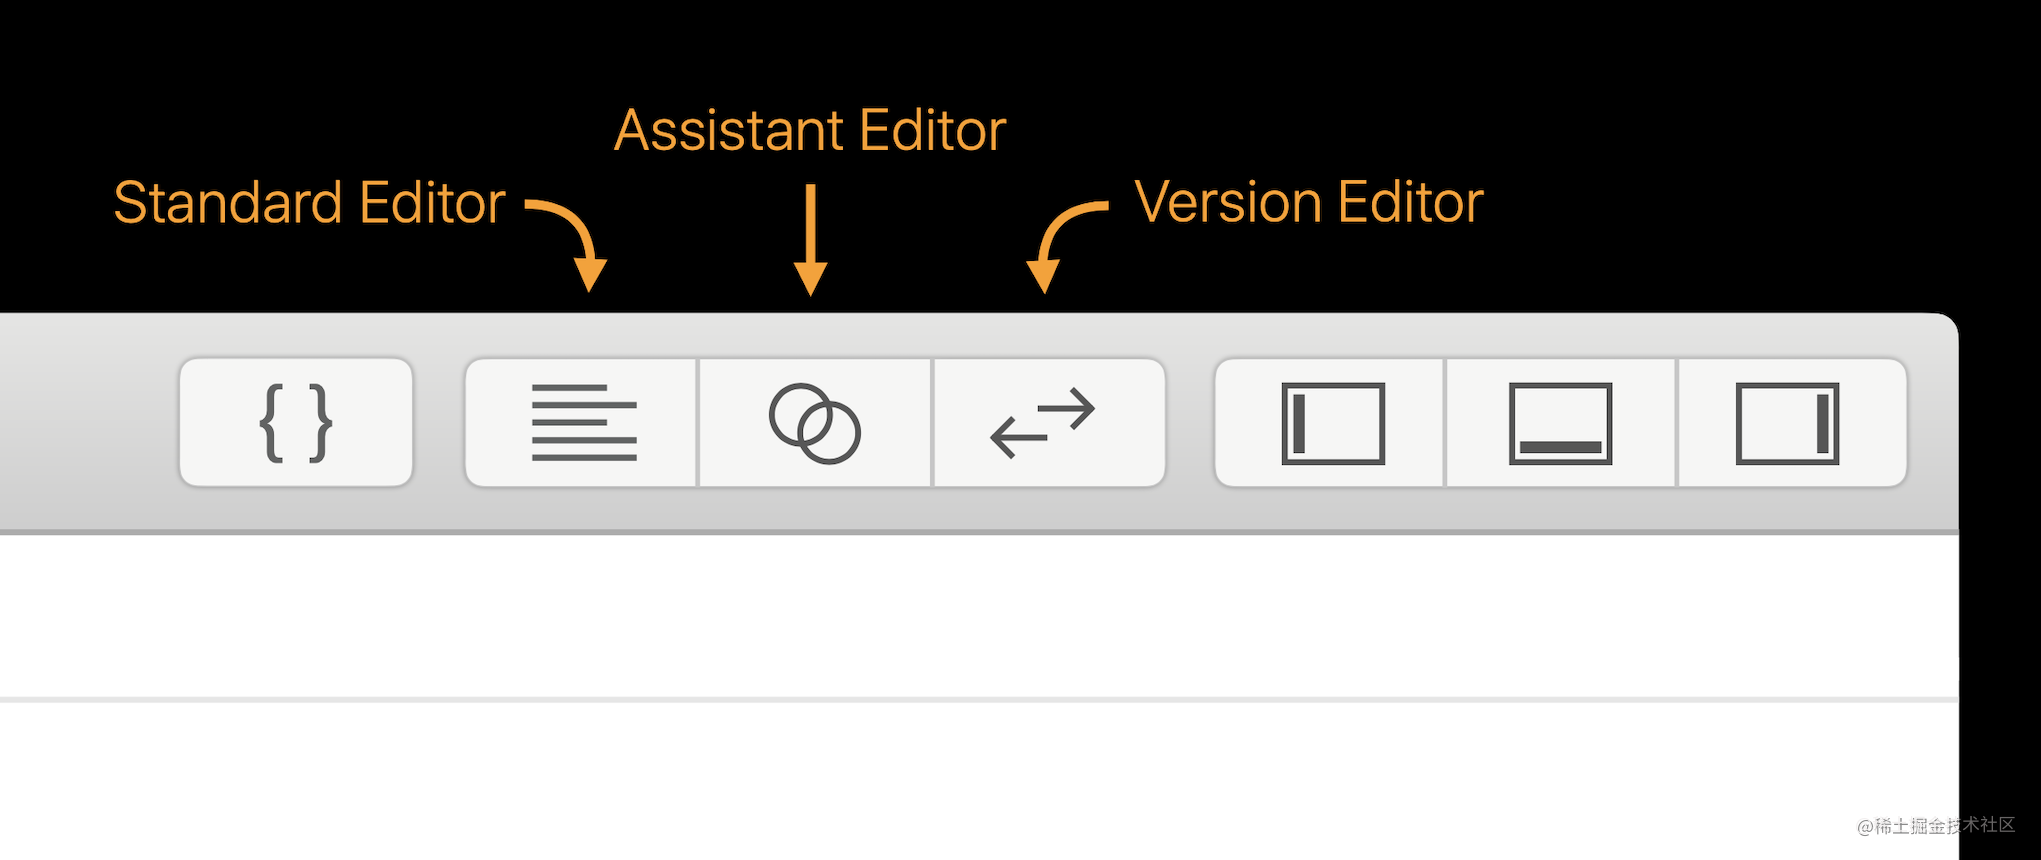This screenshot has height=860, width=2041.
Task: Click the straight down arrow under Assistant Editor
Action: pos(810,239)
